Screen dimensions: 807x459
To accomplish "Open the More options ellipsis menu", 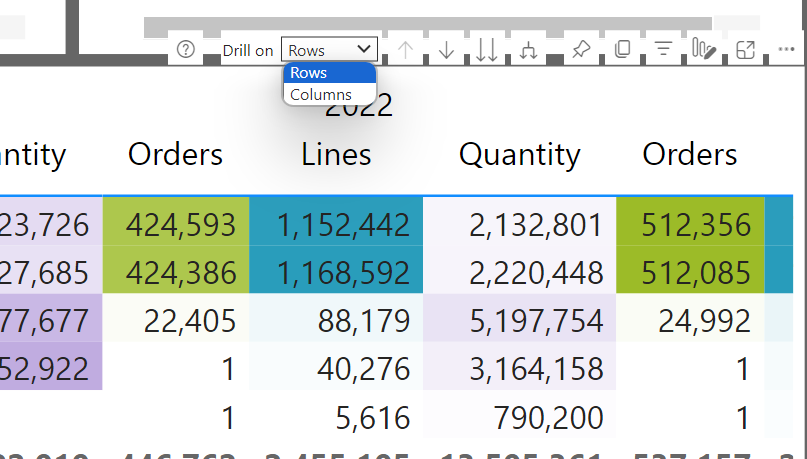I will (x=785, y=50).
